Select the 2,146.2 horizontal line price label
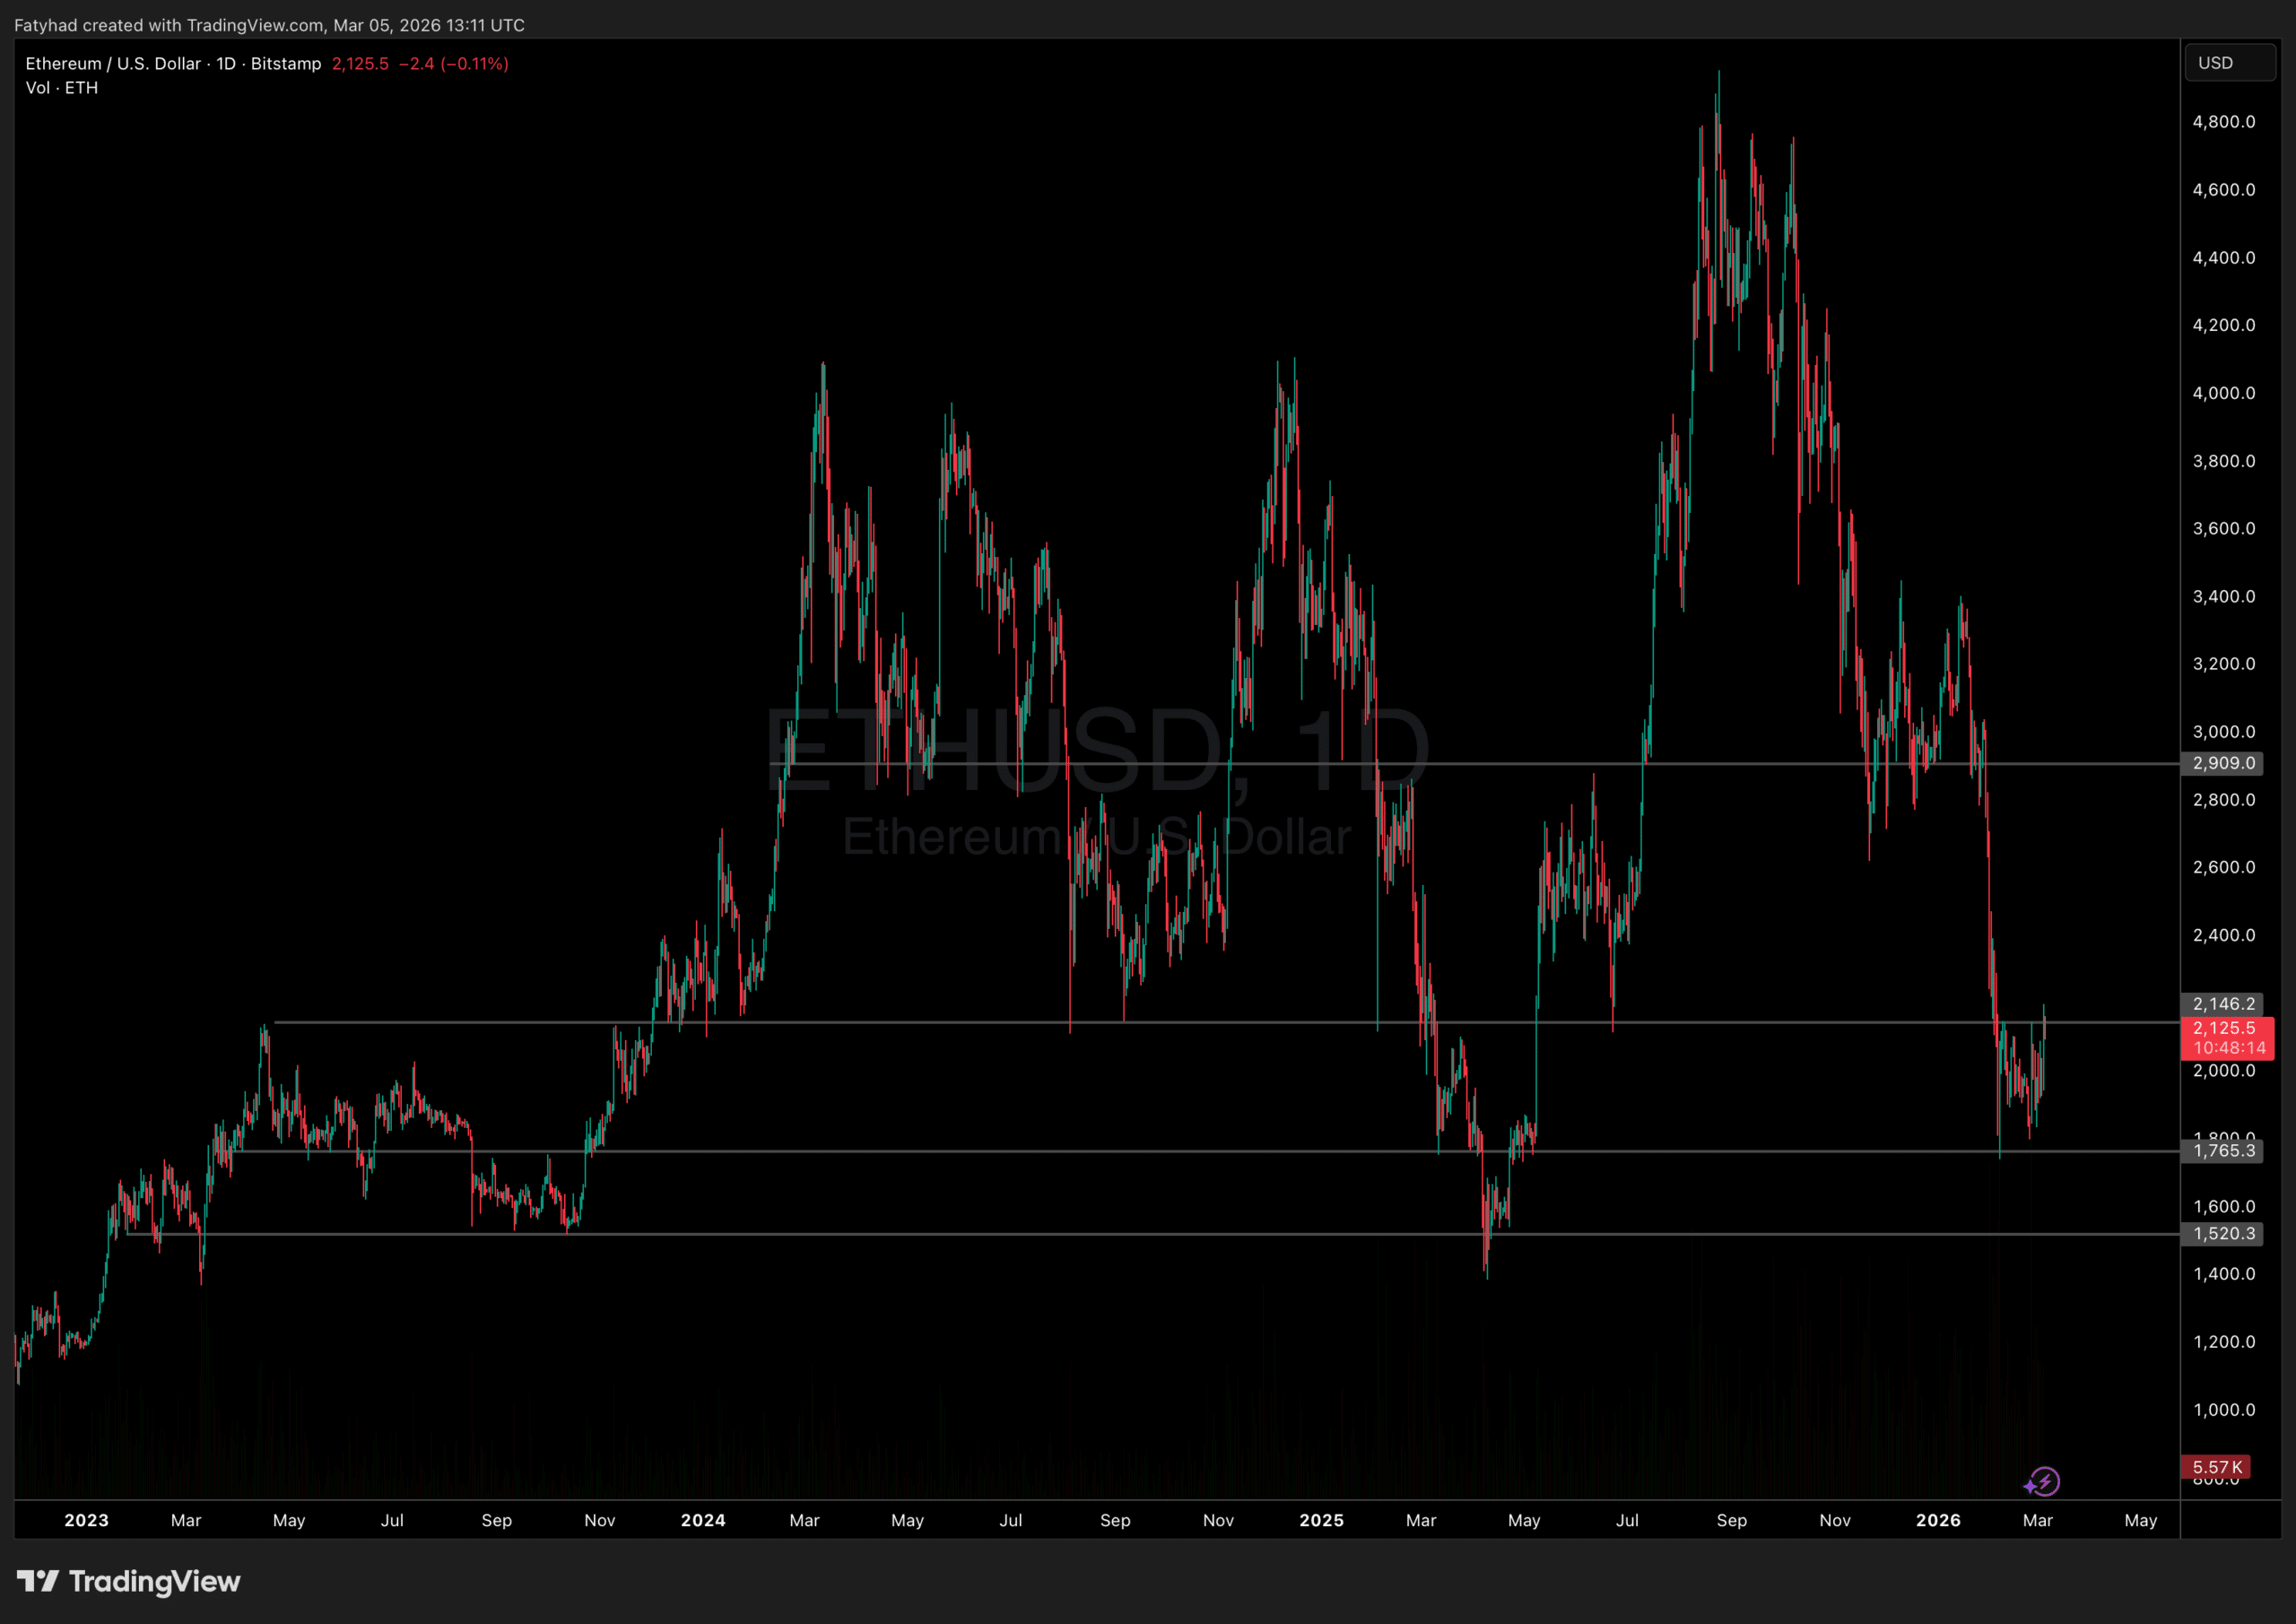The width and height of the screenshot is (2296, 1624). pyautogui.click(x=2223, y=1003)
